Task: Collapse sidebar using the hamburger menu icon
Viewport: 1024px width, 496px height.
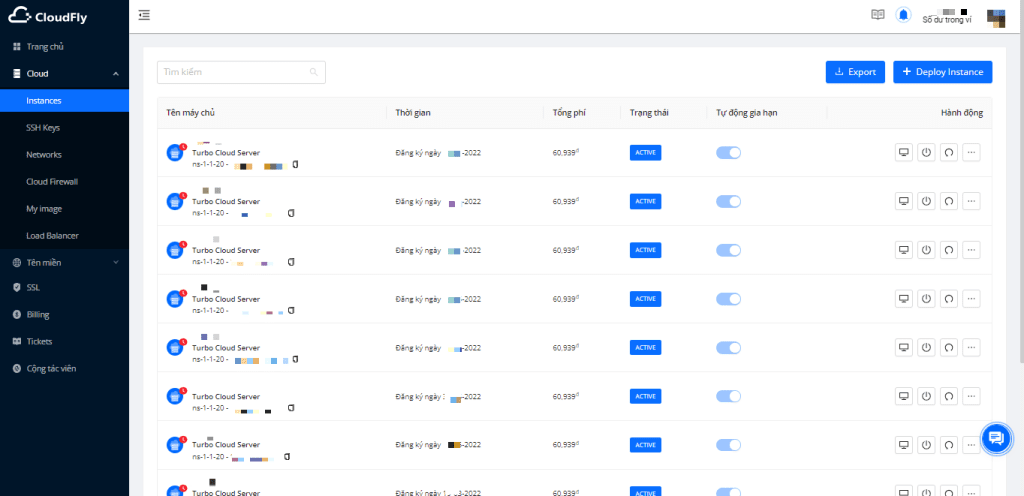Action: 145,15
